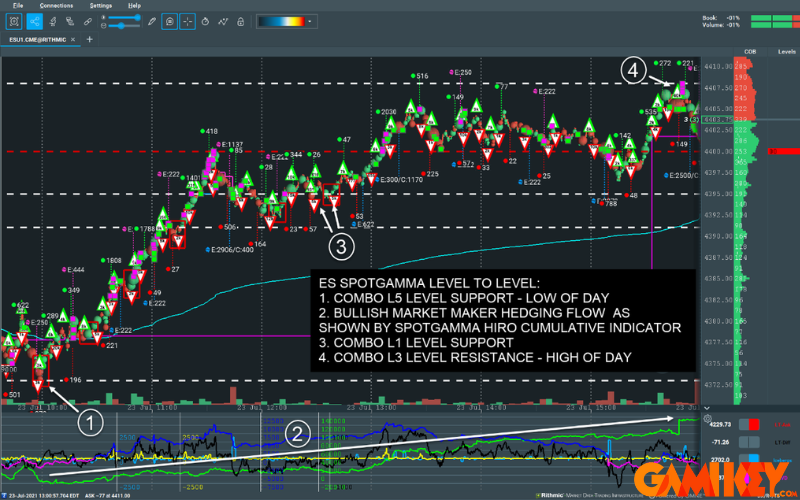800x500 pixels.
Task: Open the Settings menu
Action: click(101, 6)
